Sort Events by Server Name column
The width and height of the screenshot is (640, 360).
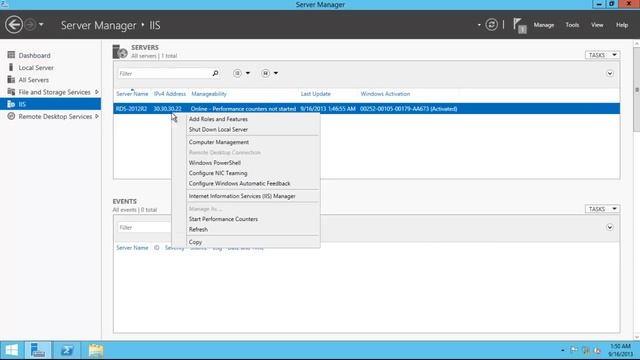pos(132,248)
